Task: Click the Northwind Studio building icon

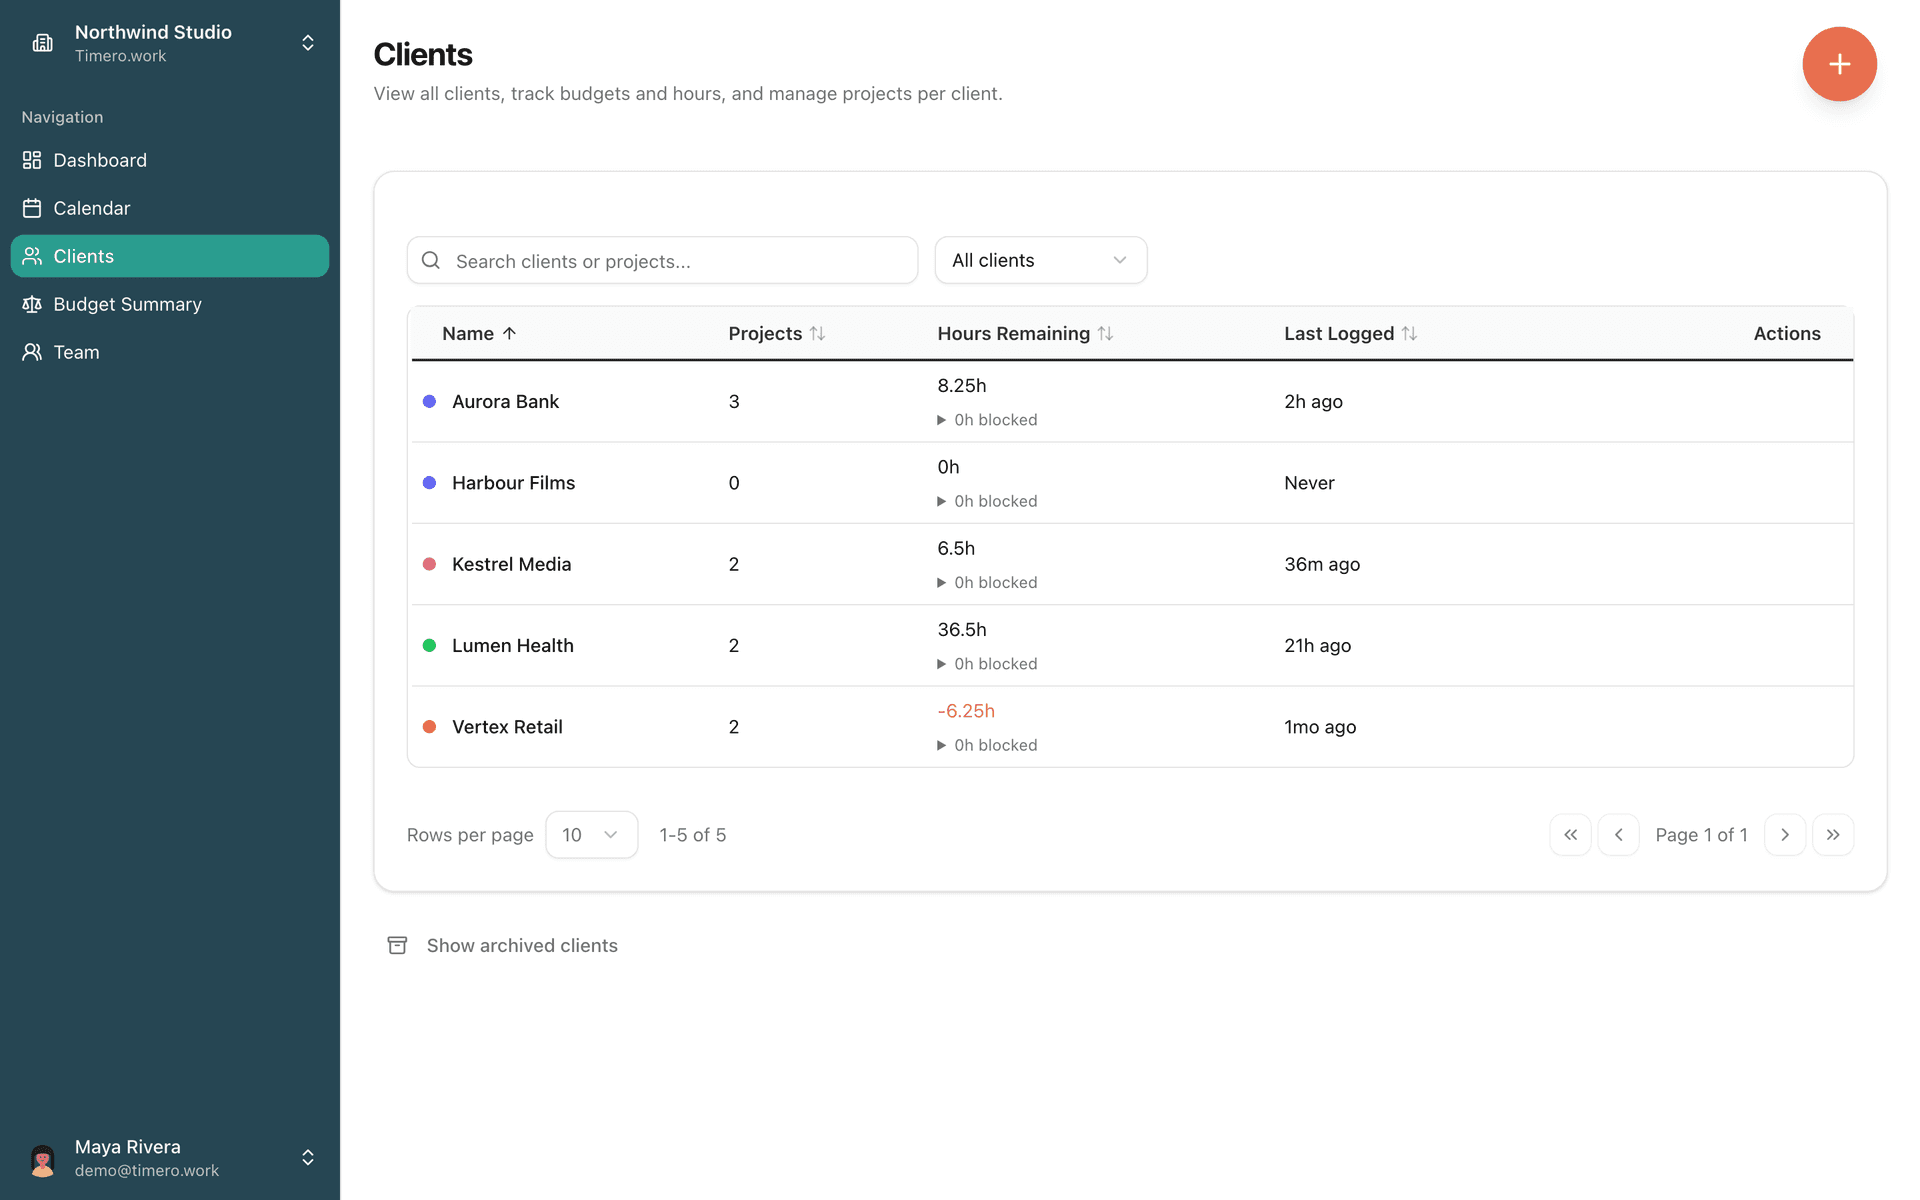Action: [x=42, y=43]
